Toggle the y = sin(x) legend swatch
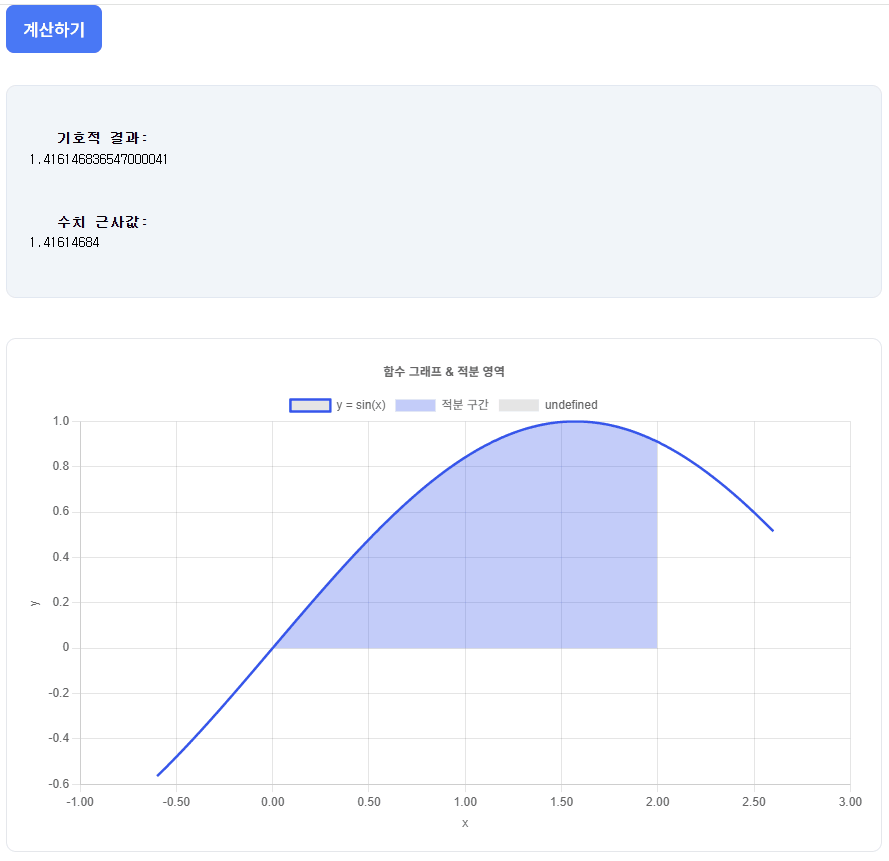 pos(310,405)
